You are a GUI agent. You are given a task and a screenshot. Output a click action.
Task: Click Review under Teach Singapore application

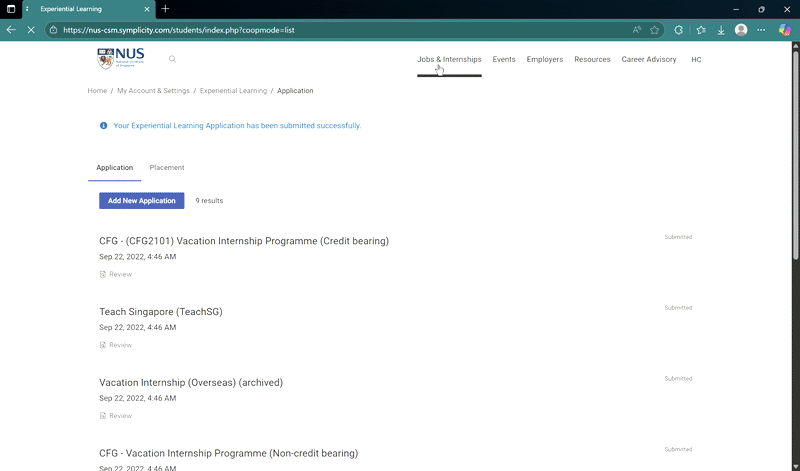(x=120, y=345)
